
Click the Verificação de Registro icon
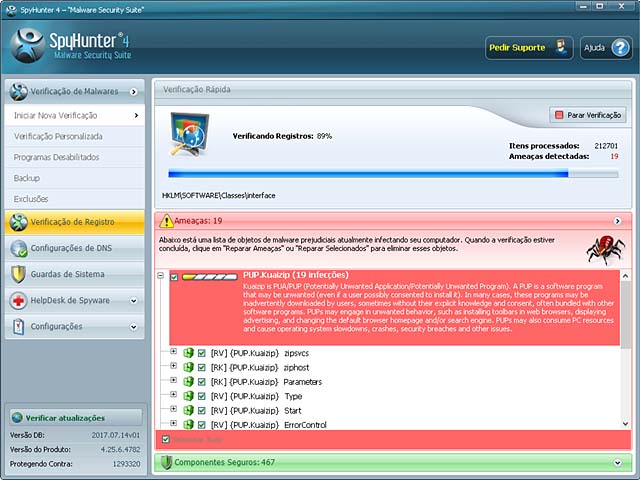[x=19, y=222]
